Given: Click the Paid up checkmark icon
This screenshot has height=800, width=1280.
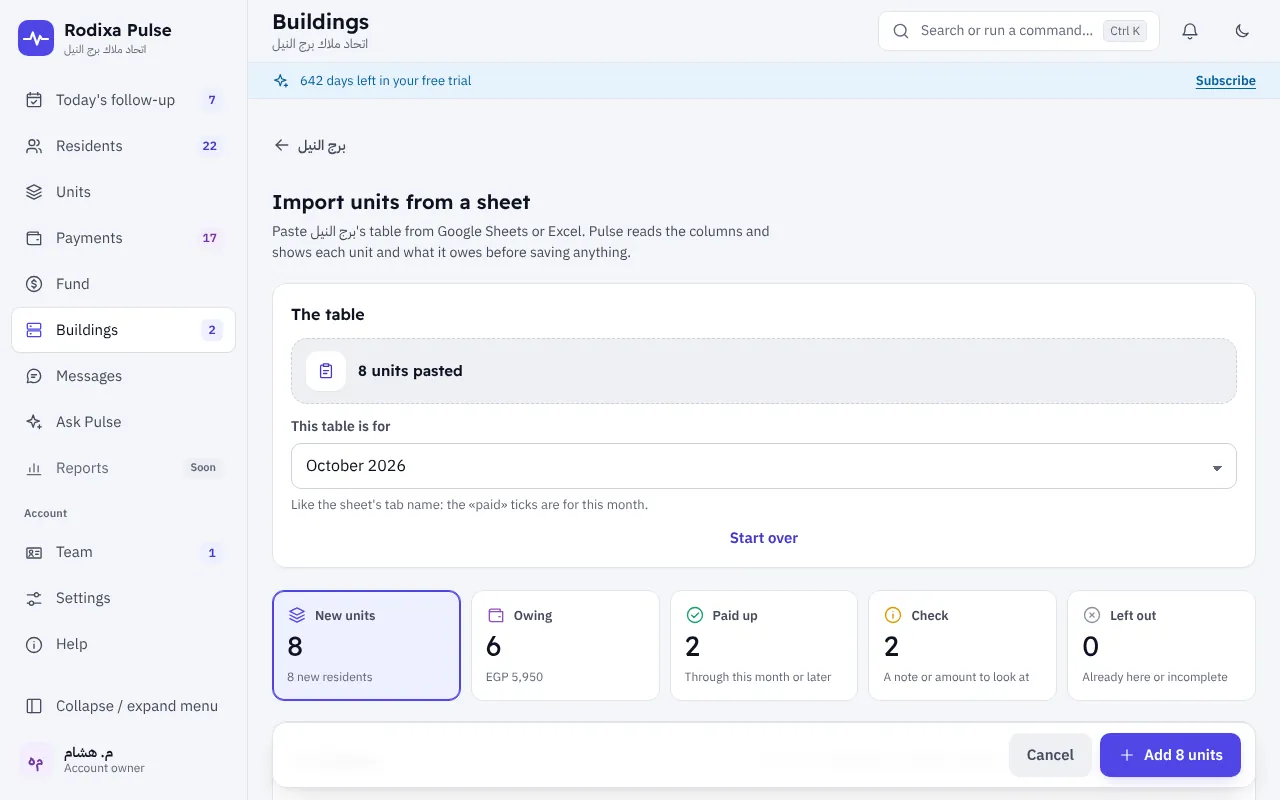Looking at the screenshot, I should (695, 615).
